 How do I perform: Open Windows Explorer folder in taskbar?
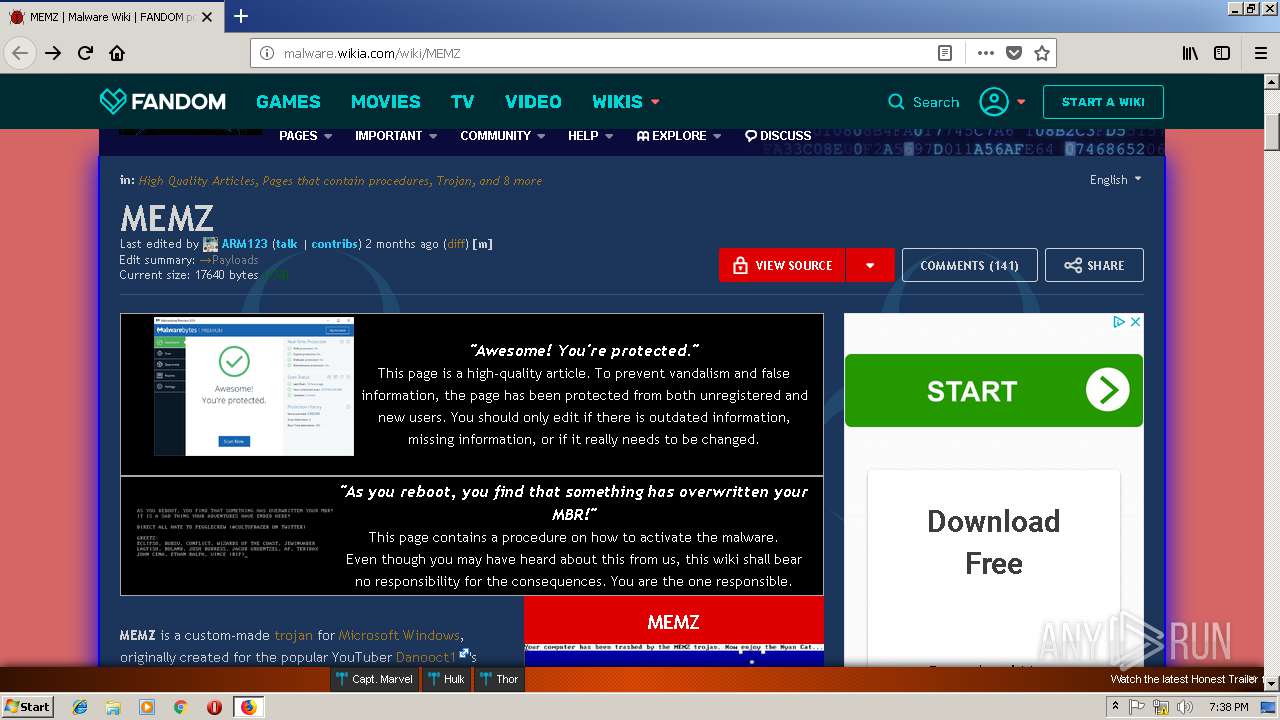point(113,707)
